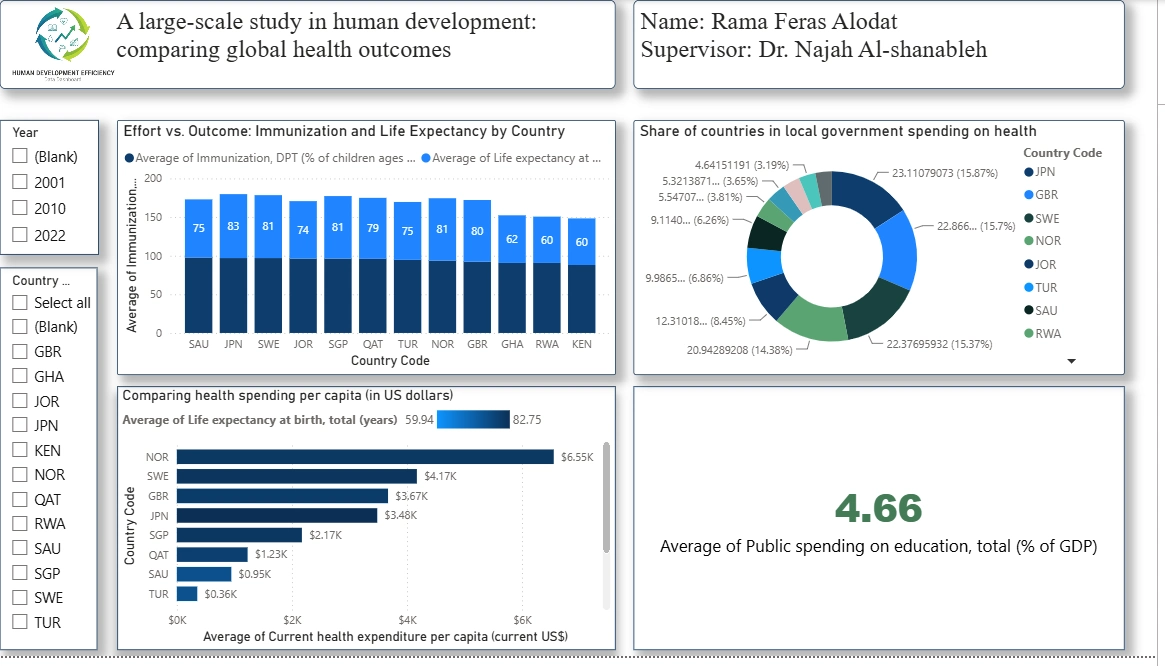Image resolution: width=1165 pixels, height=666 pixels.
Task: Select the GHA column labeled 62
Action: 512,274
